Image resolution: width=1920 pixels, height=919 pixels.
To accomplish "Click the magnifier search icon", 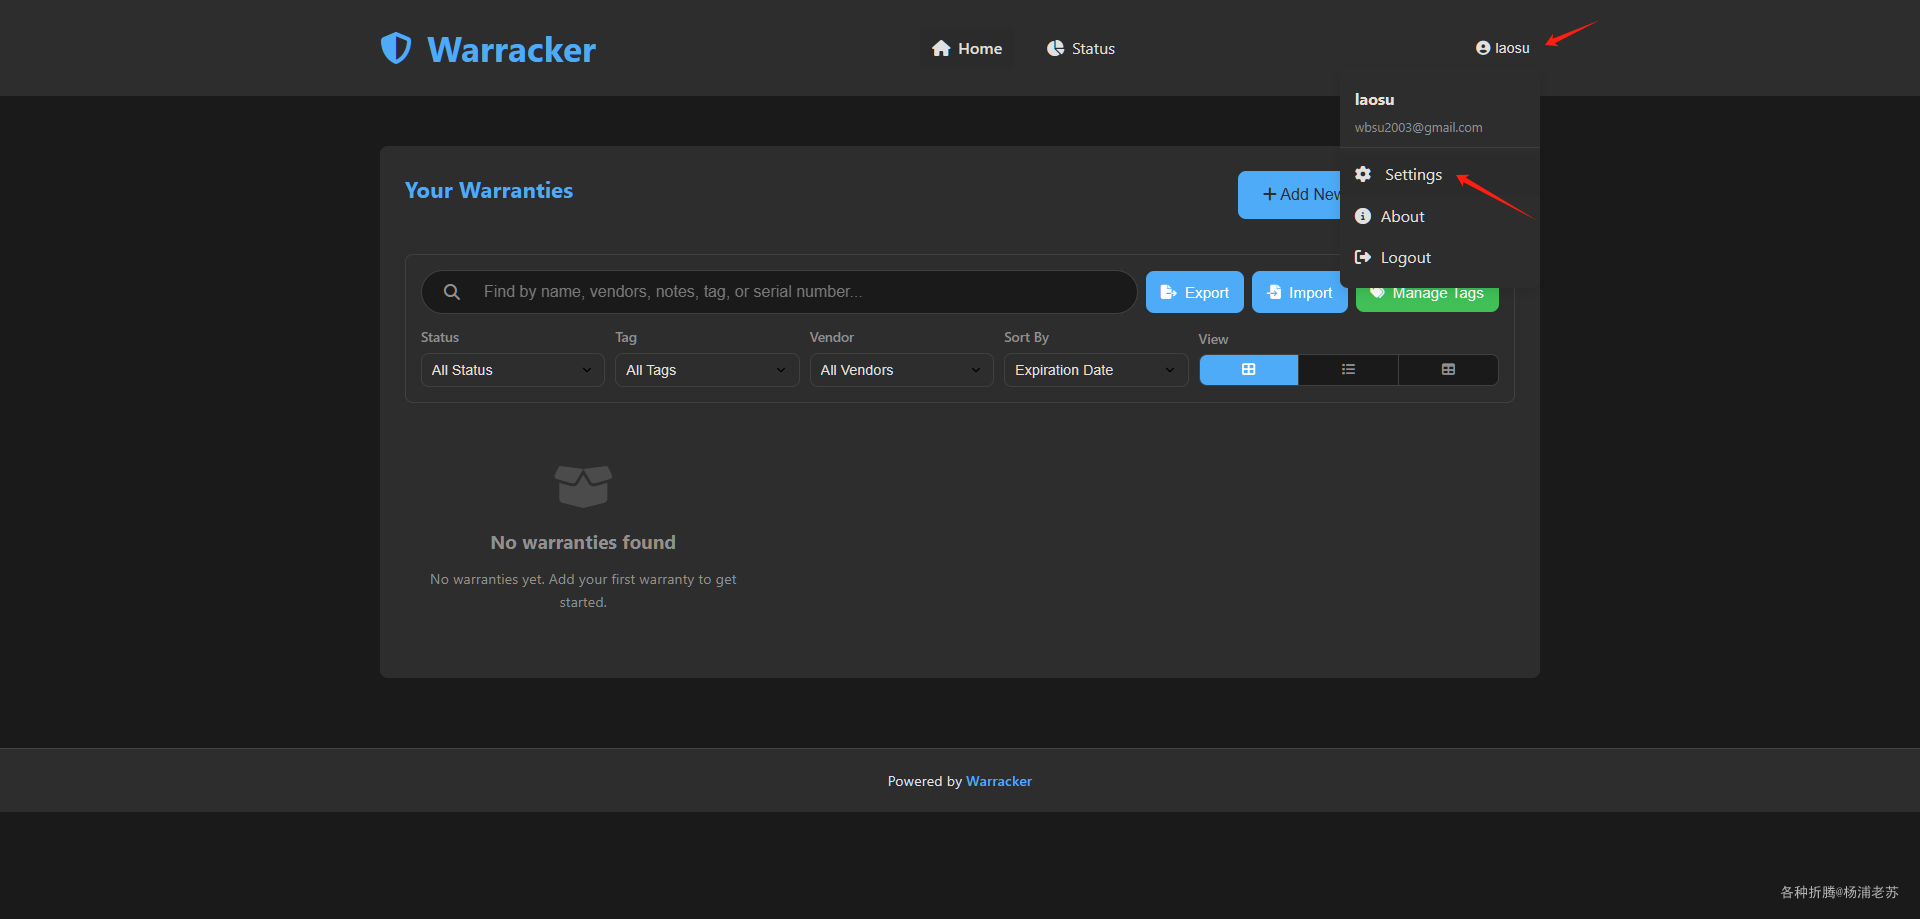I will point(452,292).
